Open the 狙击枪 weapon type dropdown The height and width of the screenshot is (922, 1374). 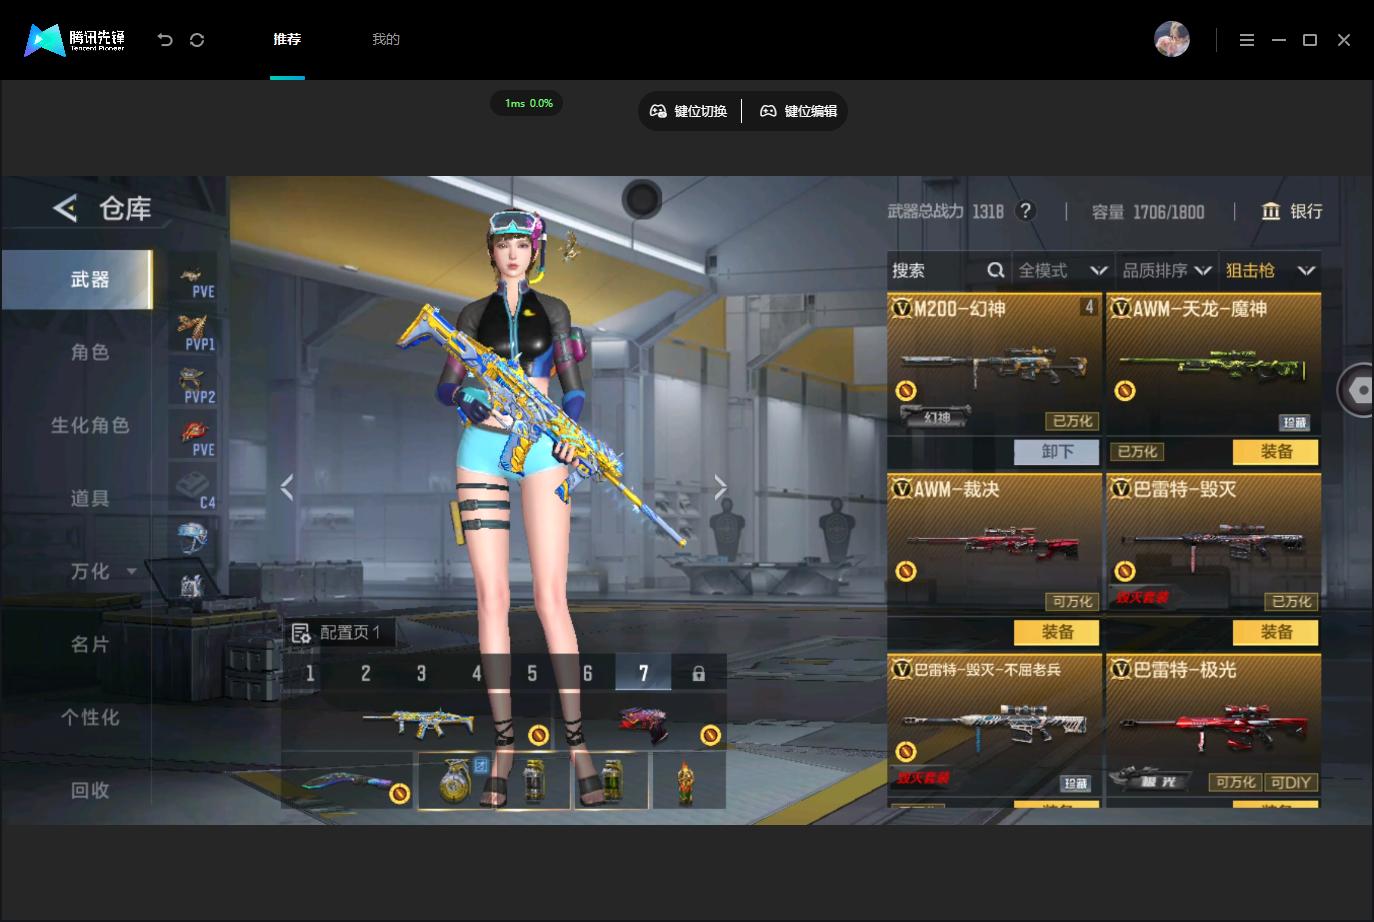point(1269,270)
